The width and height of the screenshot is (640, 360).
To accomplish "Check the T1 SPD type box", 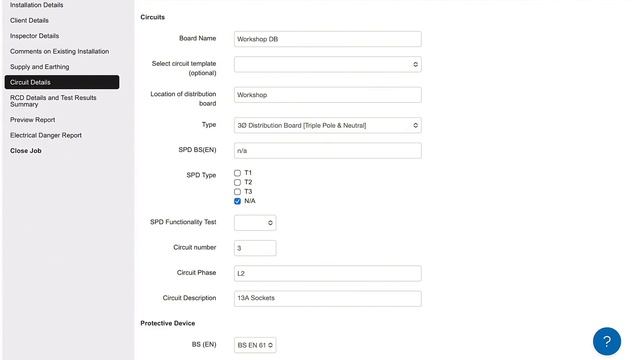I will (237, 173).
